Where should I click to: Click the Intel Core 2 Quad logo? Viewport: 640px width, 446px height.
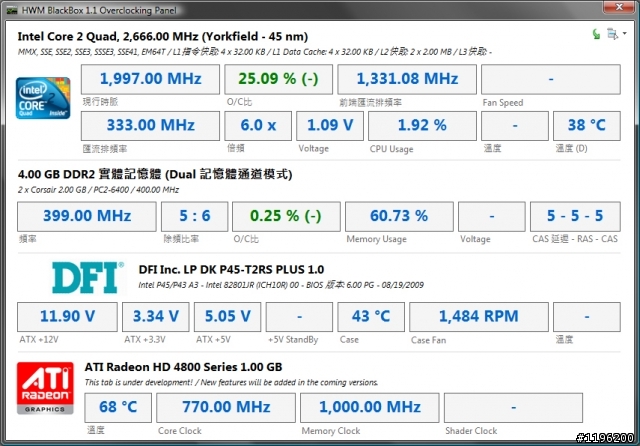pyautogui.click(x=43, y=98)
